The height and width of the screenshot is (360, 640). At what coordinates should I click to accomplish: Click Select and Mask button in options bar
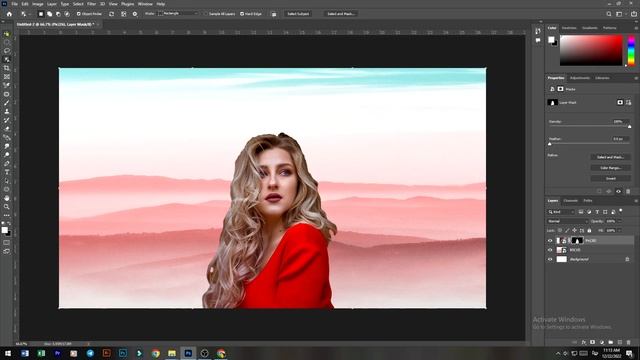(x=340, y=14)
